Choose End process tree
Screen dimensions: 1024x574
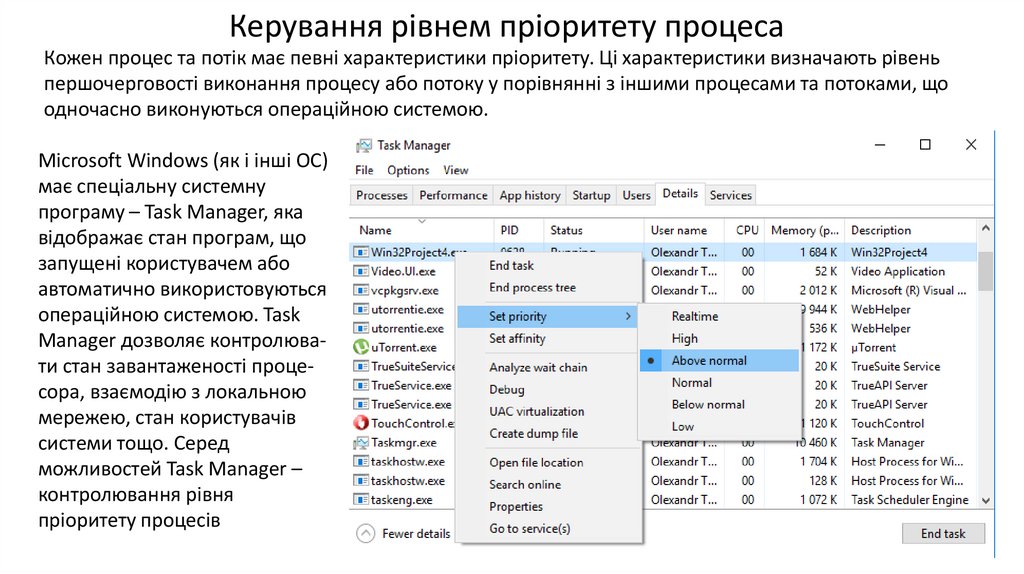click(x=549, y=287)
